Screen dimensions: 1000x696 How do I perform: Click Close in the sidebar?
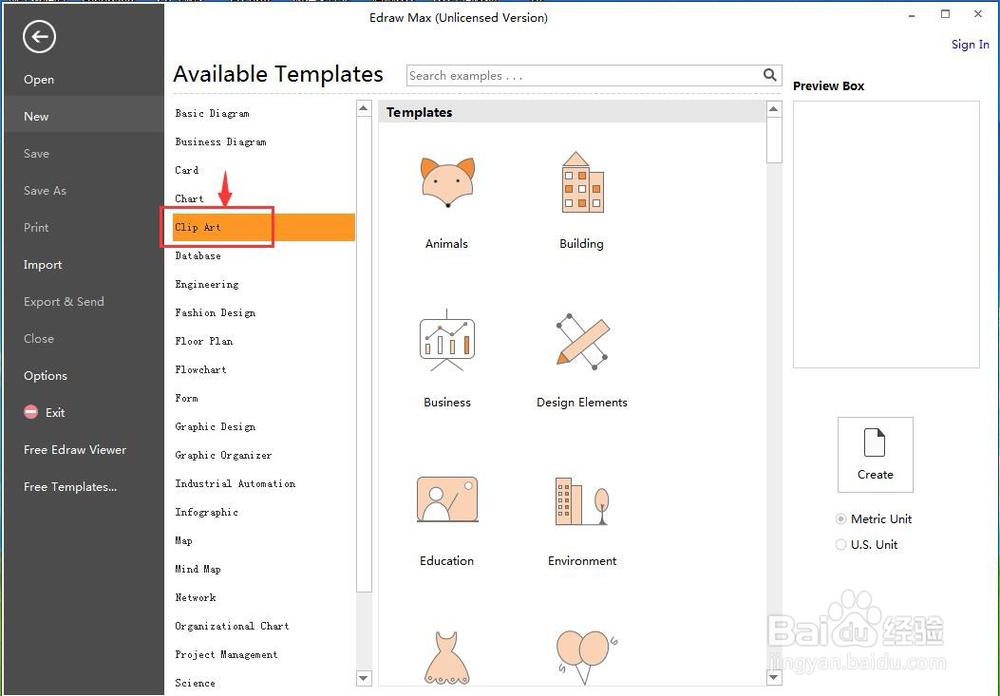38,339
